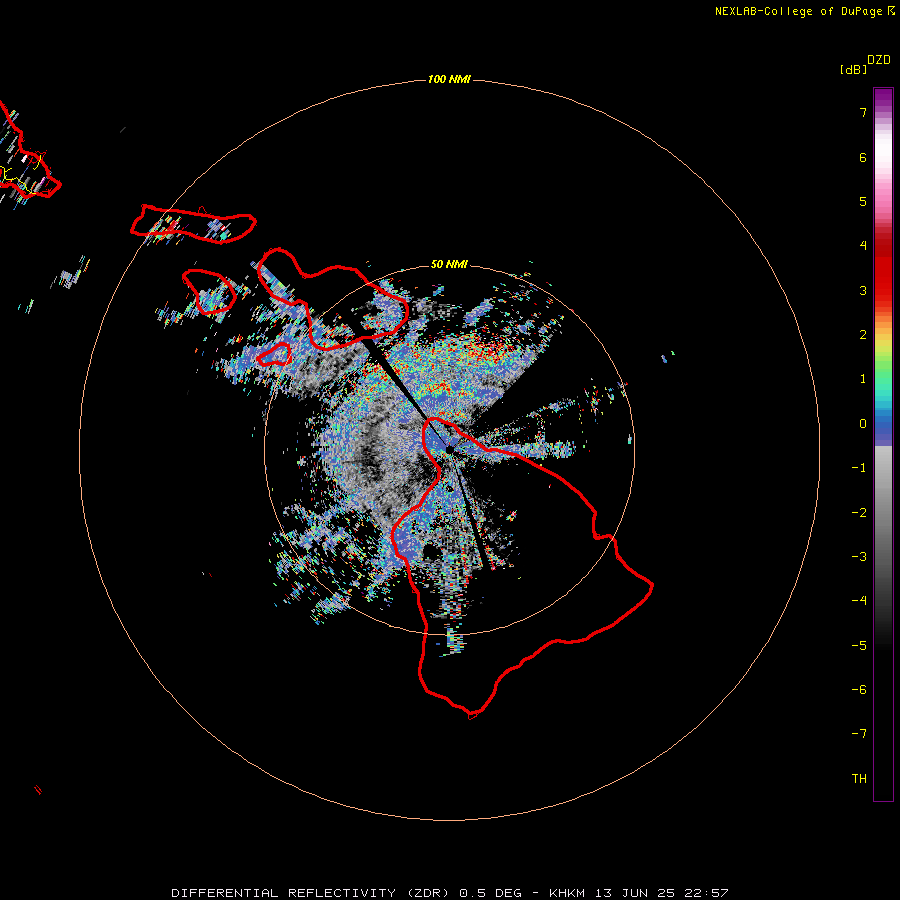Click the colorbar value -5 label

(x=859, y=646)
